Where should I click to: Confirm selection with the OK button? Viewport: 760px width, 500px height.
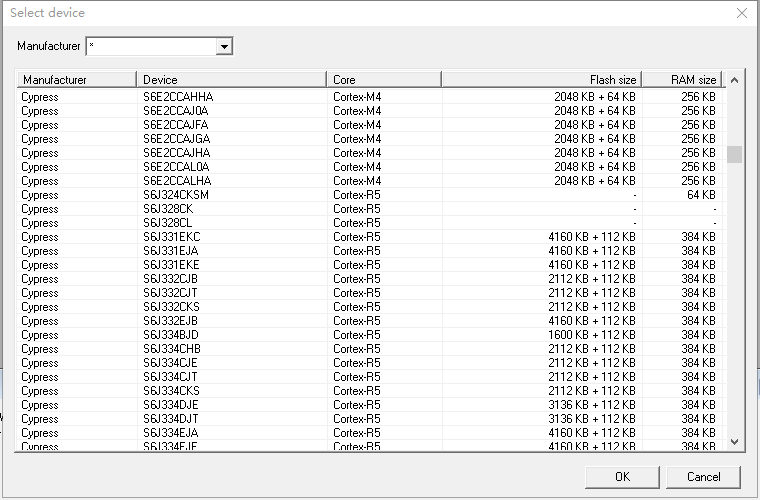coord(622,477)
